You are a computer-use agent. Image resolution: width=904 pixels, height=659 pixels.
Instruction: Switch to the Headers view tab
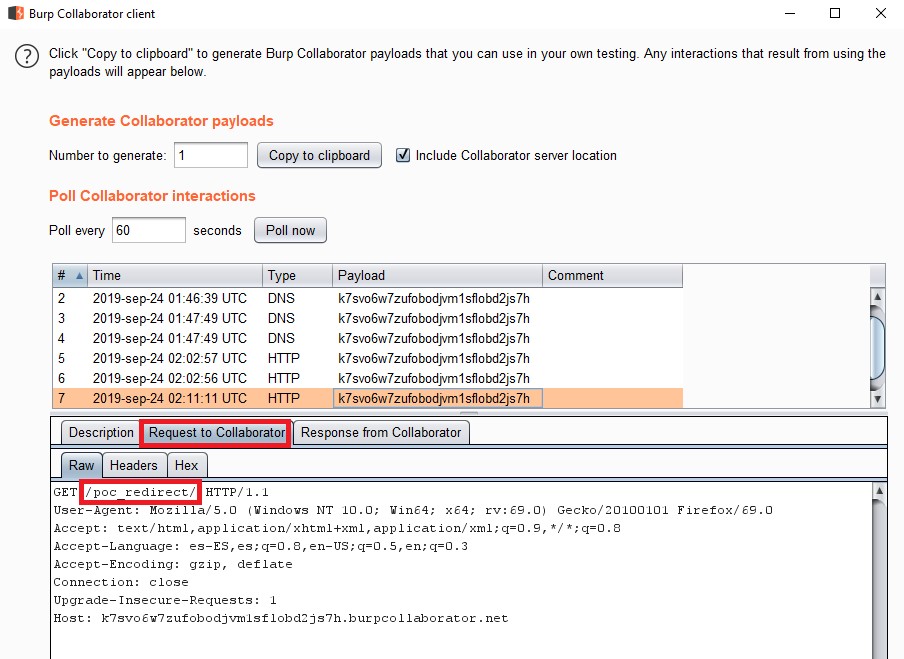[134, 465]
